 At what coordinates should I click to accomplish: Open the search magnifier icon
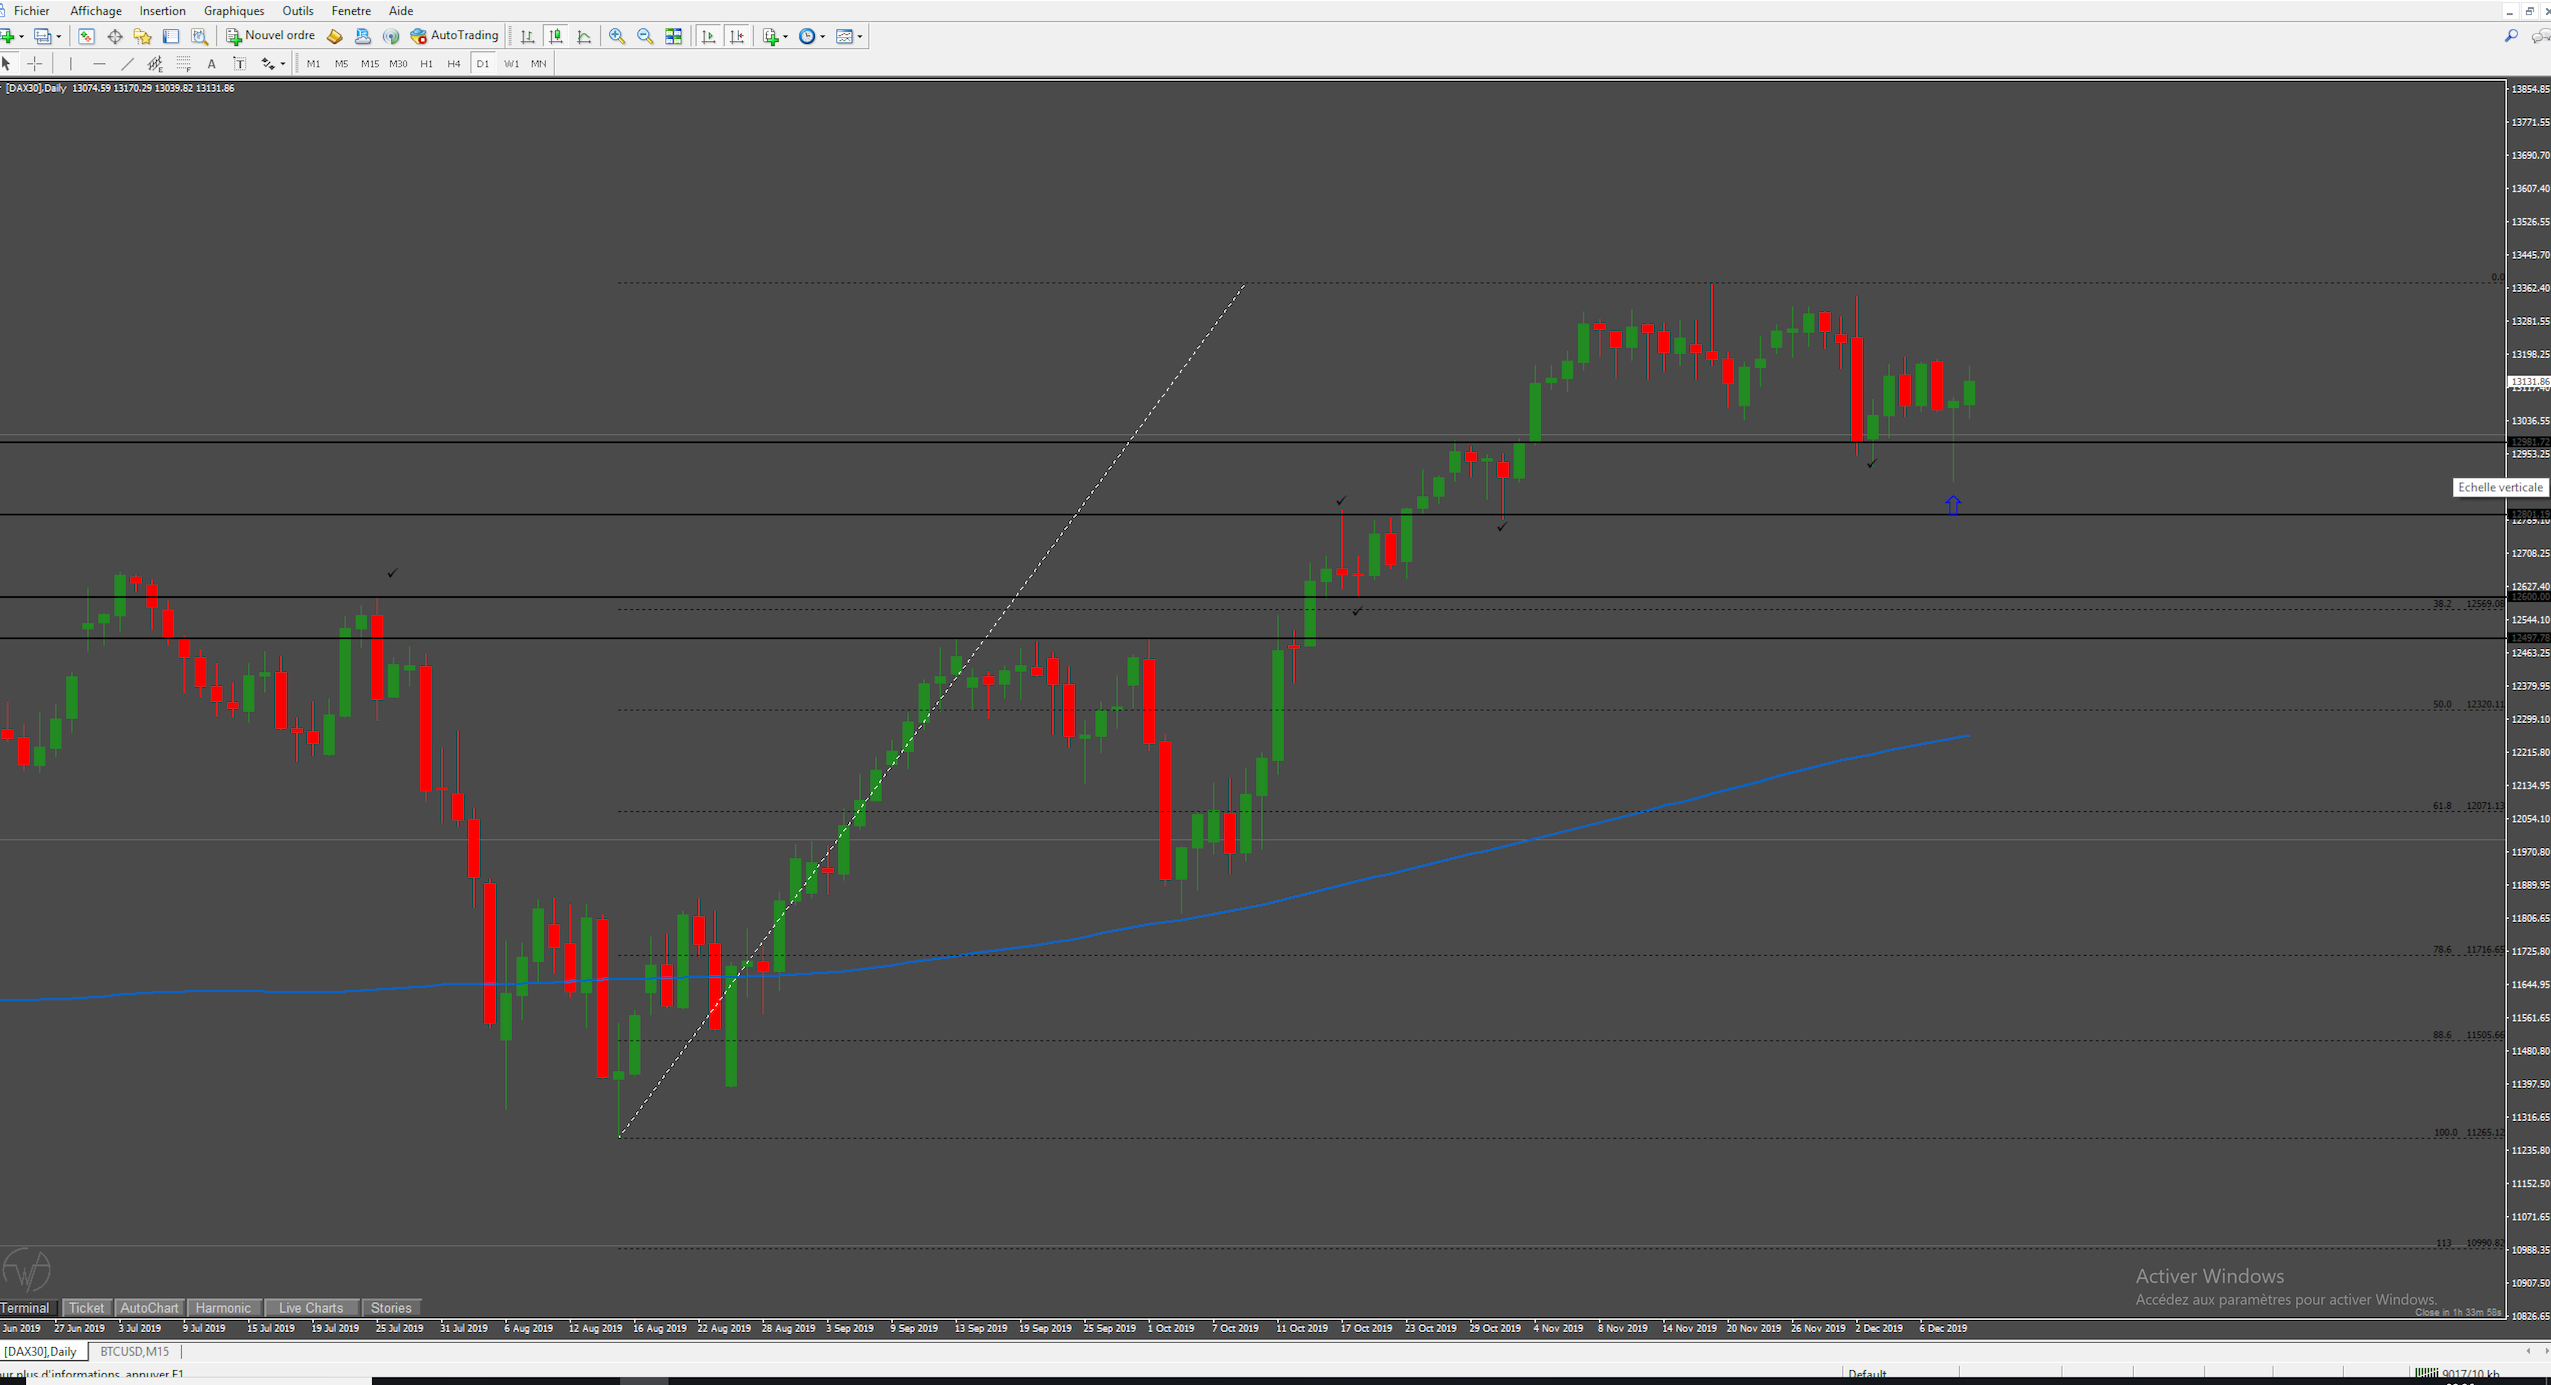pos(2511,36)
